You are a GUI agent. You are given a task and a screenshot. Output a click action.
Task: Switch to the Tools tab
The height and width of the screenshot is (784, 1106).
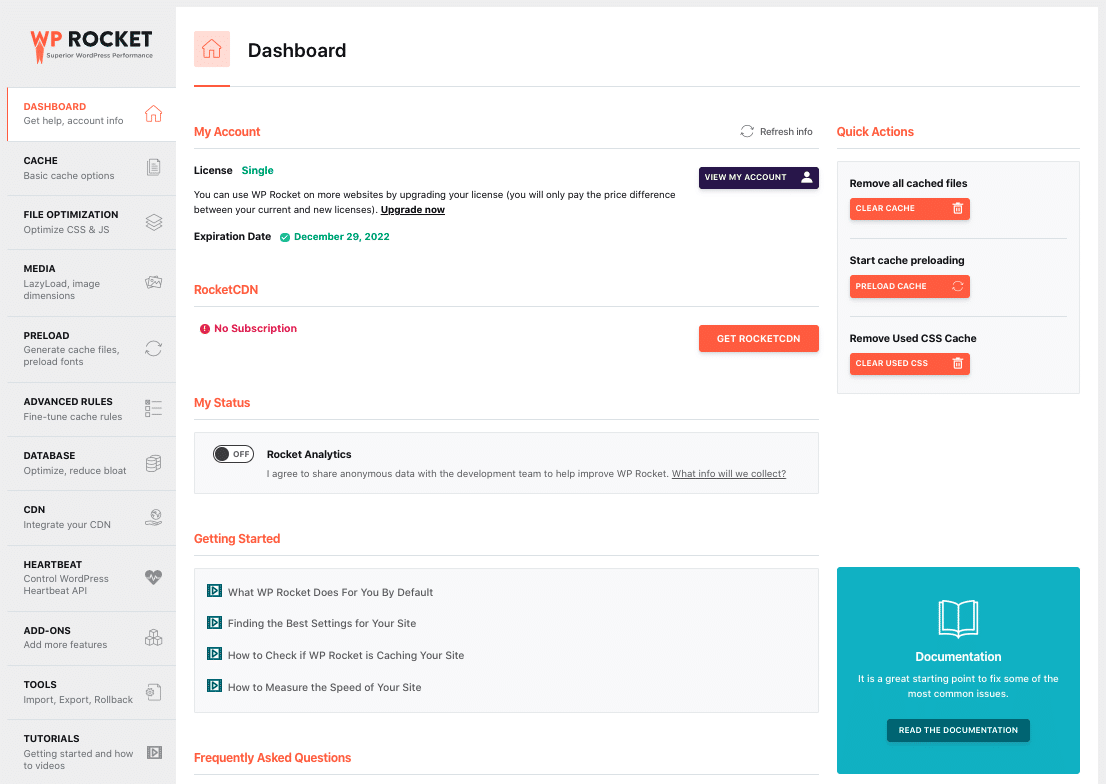[88, 692]
